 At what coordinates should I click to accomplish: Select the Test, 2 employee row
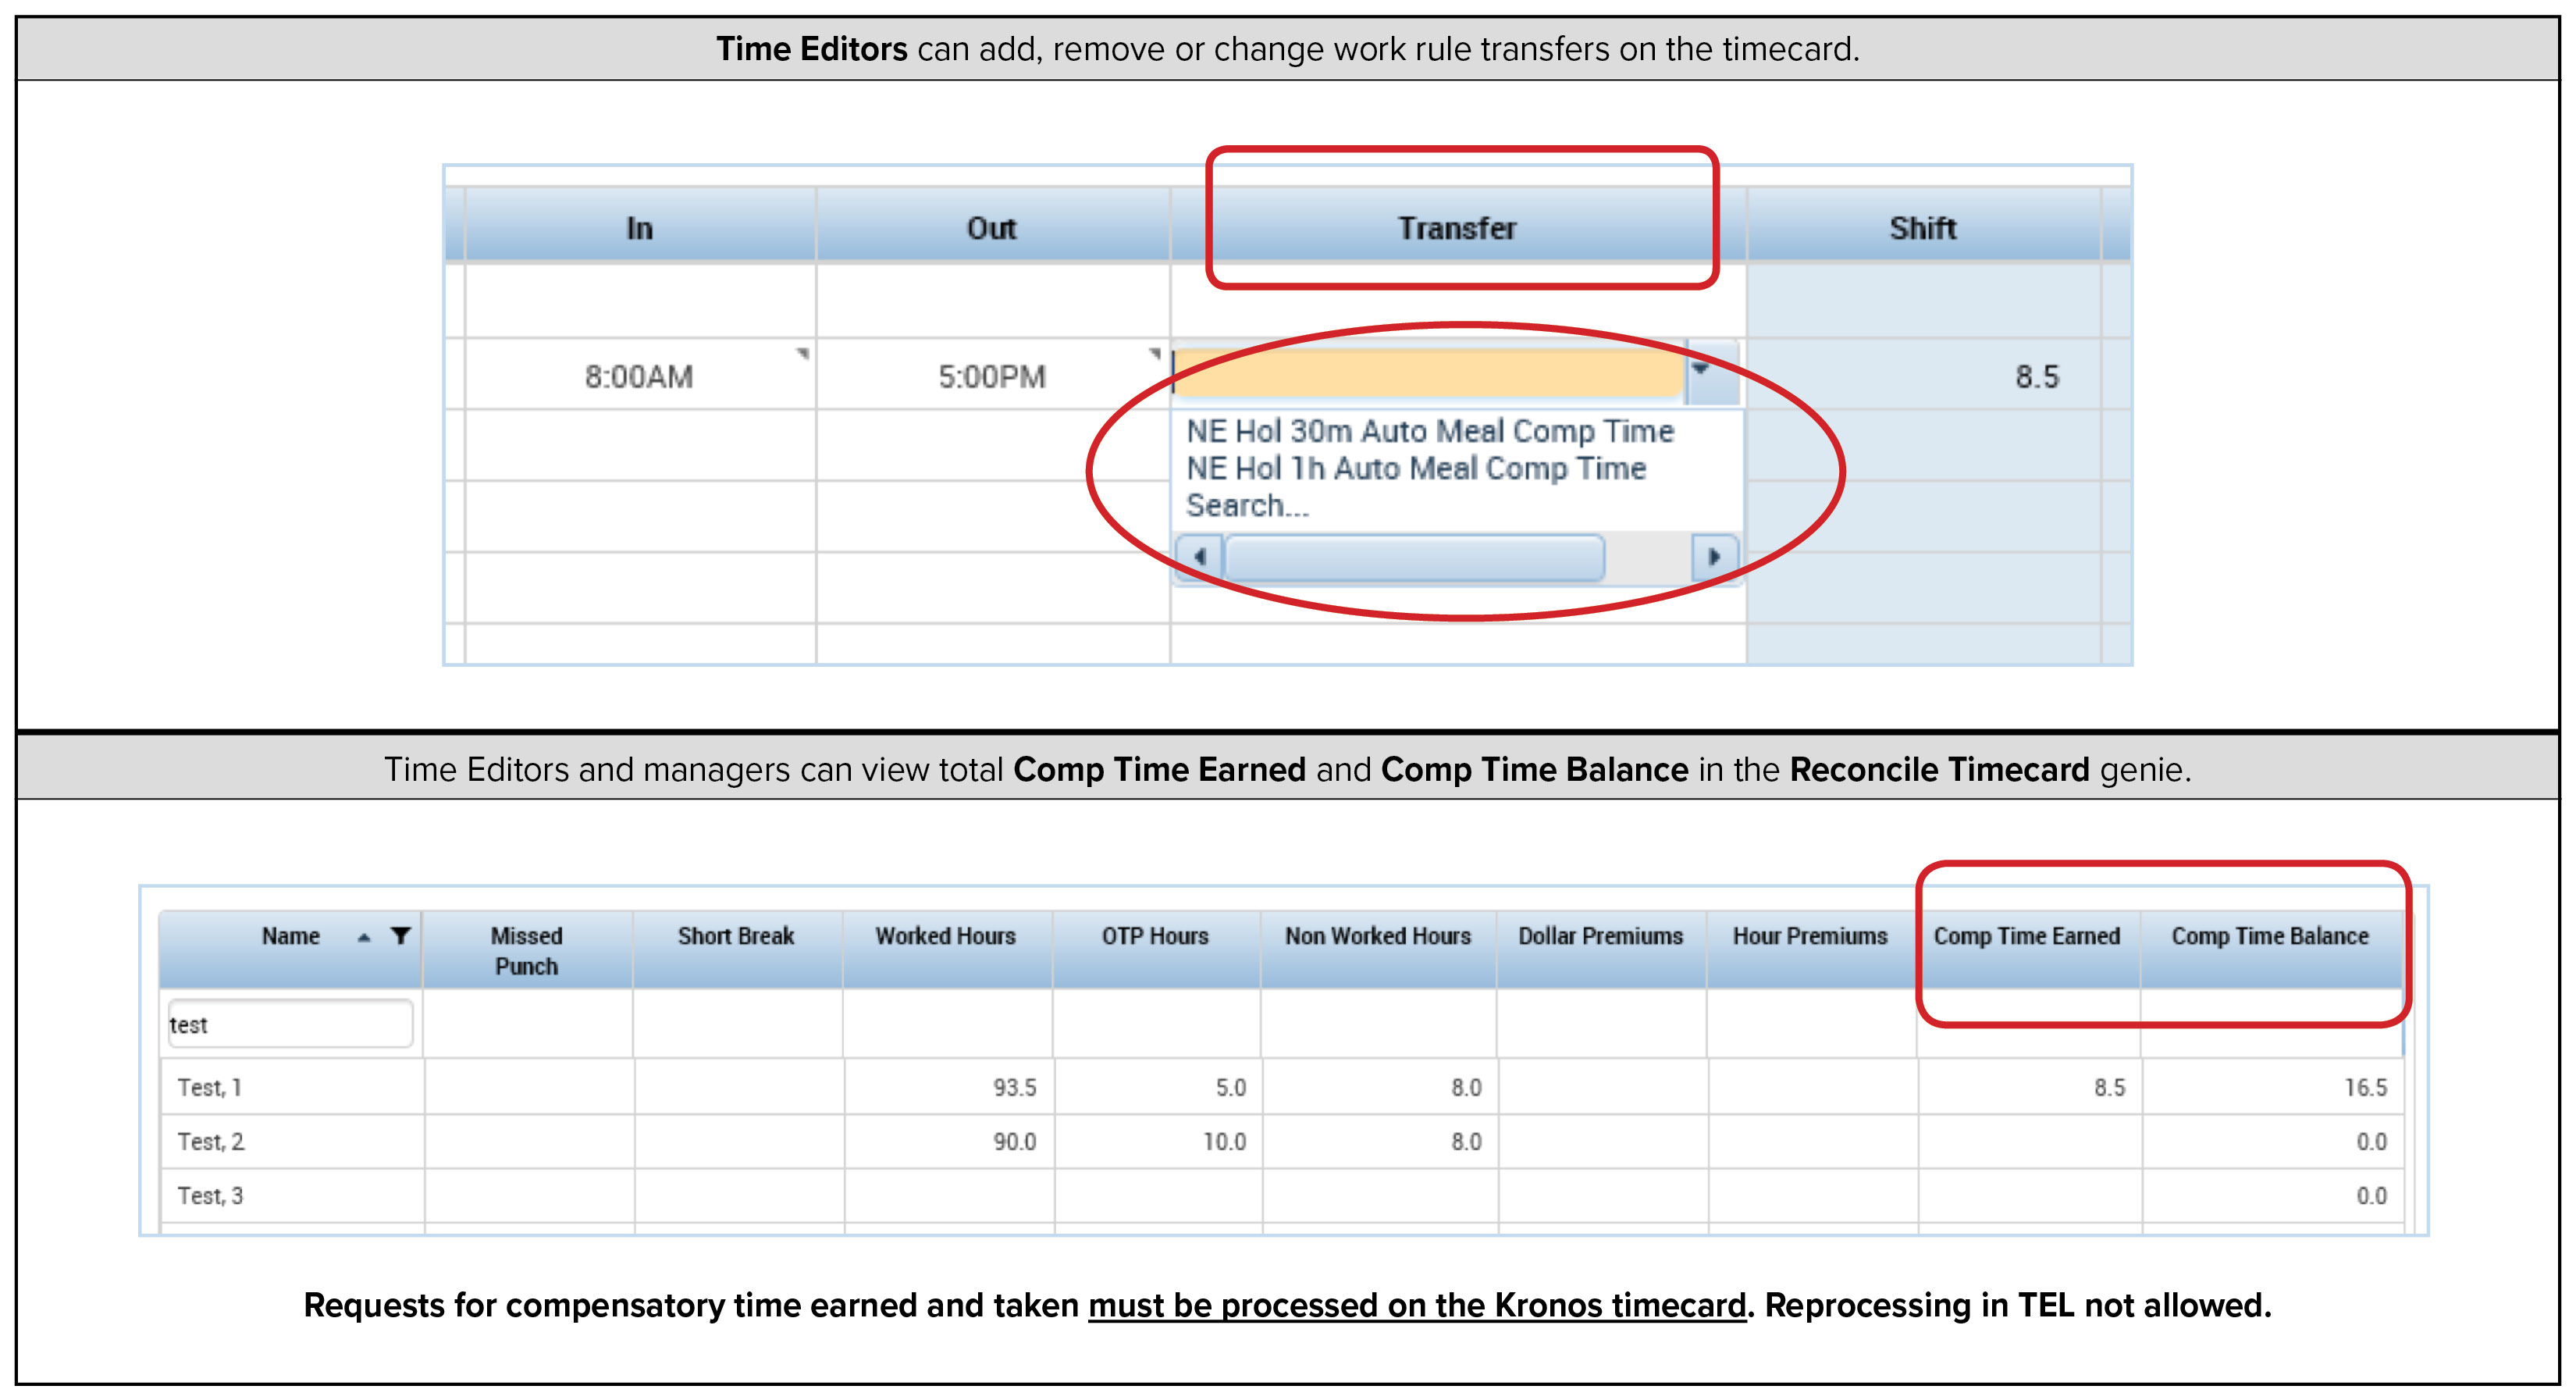click(210, 1141)
